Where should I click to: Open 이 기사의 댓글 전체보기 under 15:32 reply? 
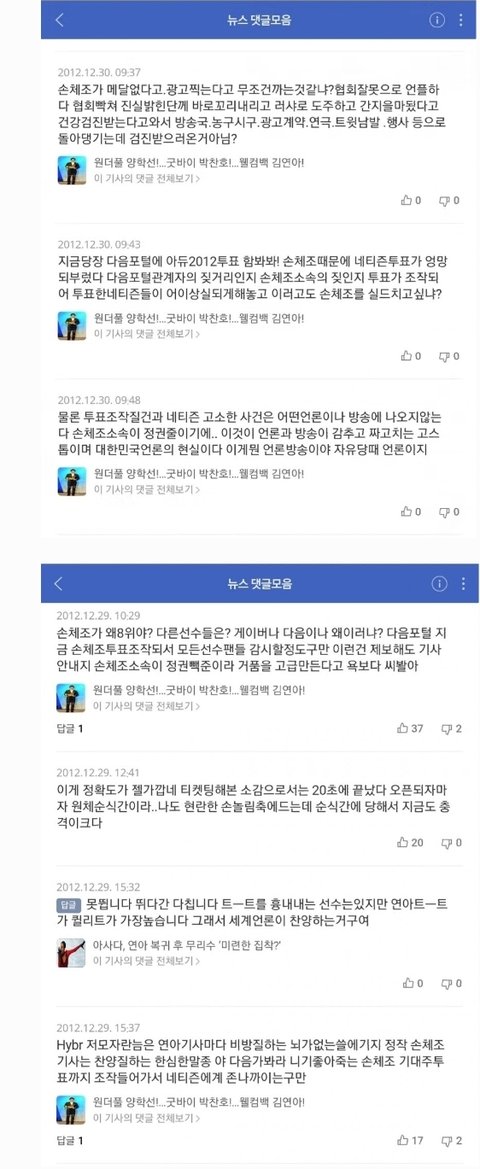pos(147,962)
